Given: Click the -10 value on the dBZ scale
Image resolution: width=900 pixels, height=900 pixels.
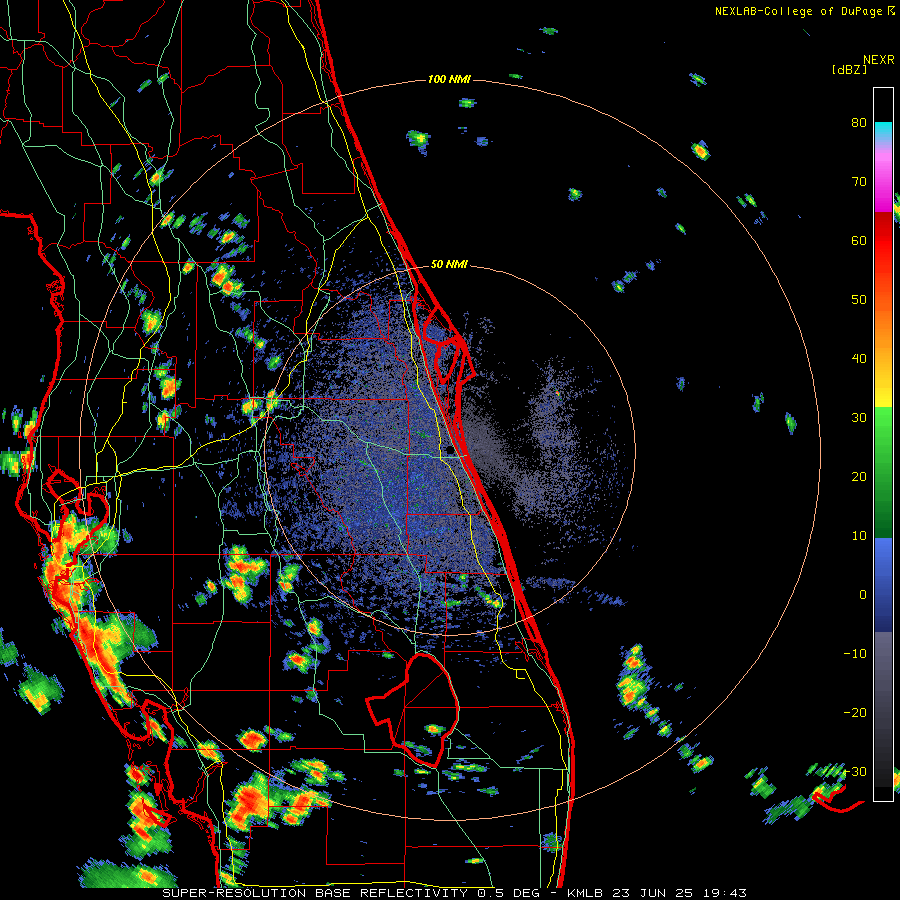Looking at the screenshot, I should [x=855, y=654].
